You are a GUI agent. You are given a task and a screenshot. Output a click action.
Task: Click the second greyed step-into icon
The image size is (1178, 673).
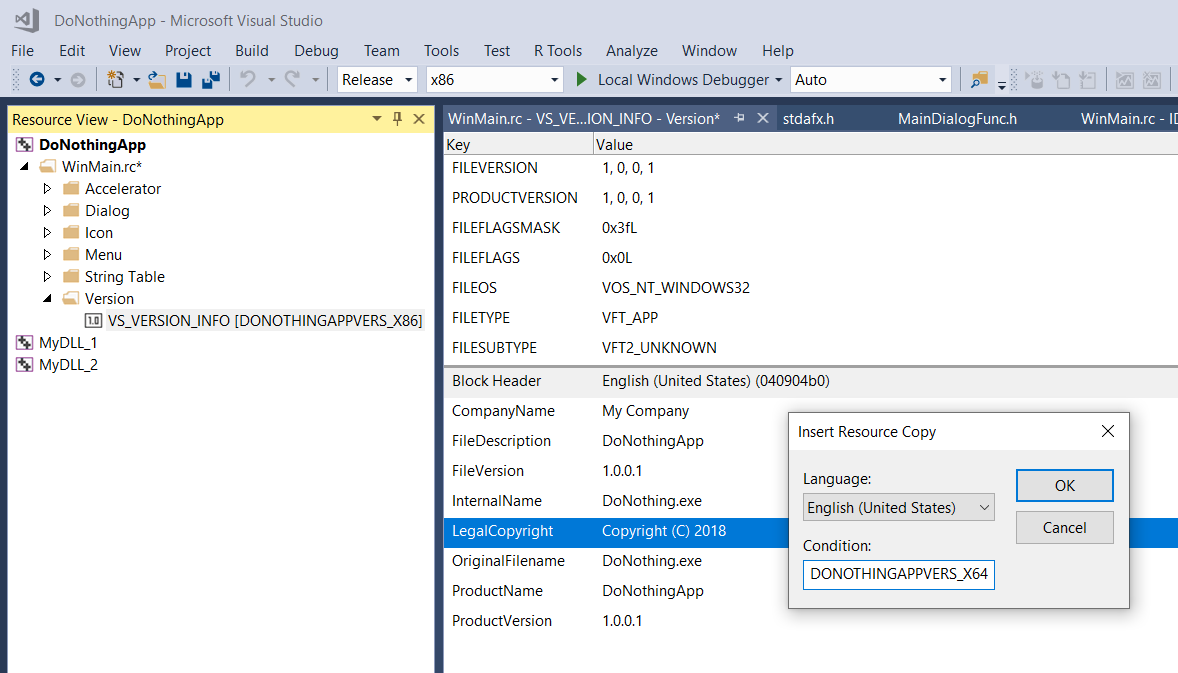coord(1062,80)
